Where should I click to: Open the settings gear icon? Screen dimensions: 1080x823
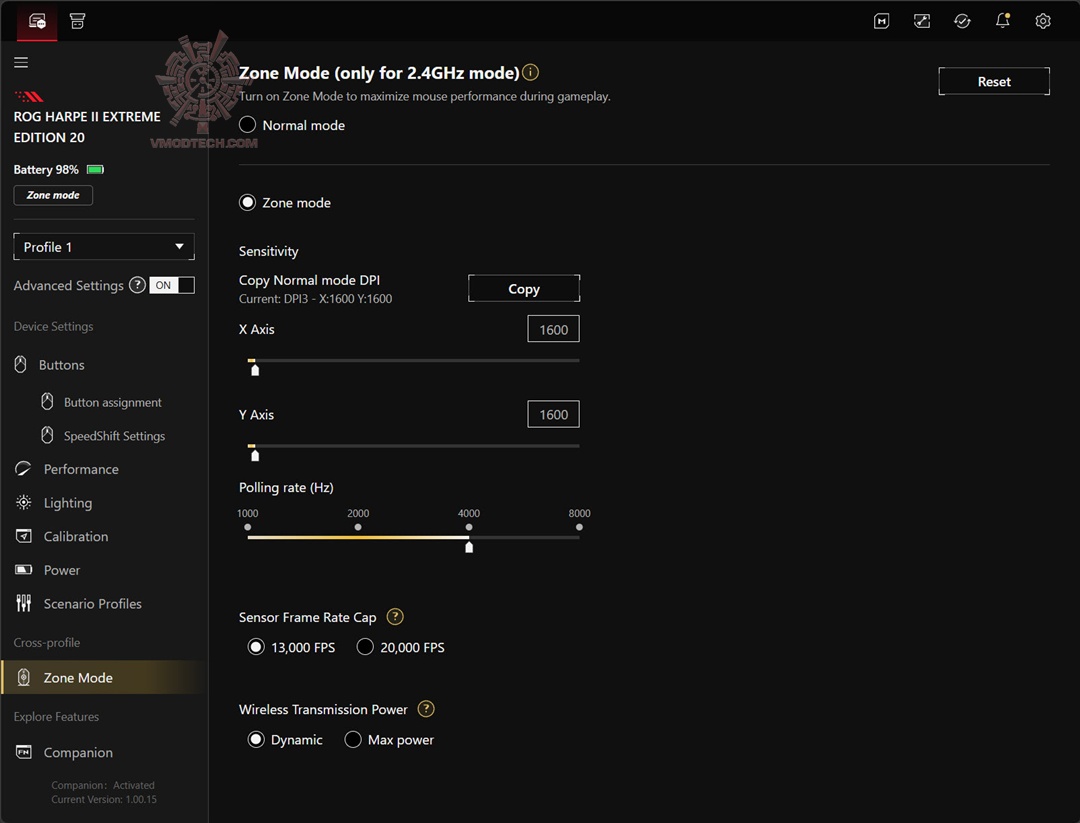[x=1043, y=21]
